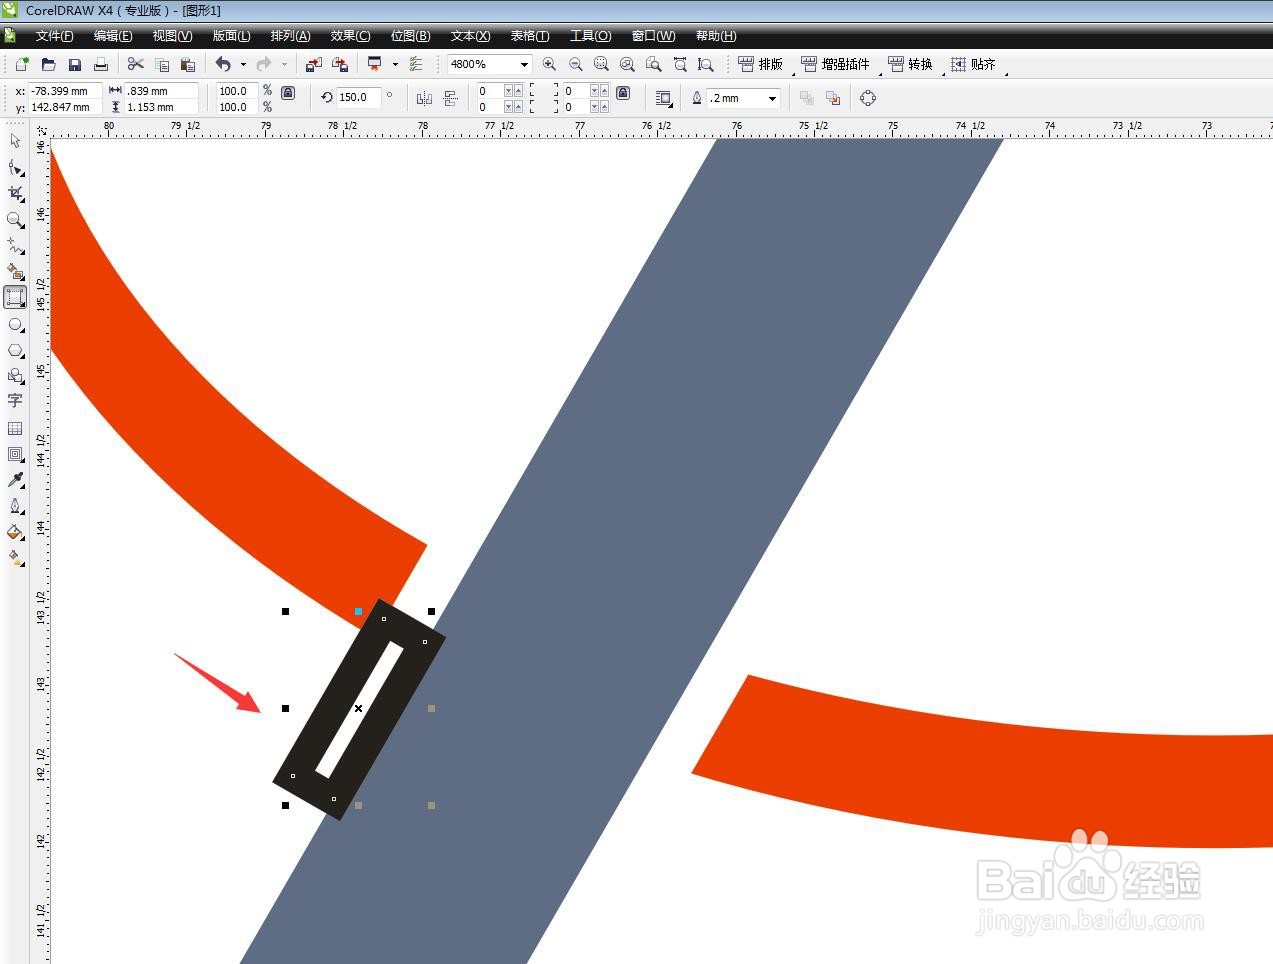Click the rotation angle field 150.0
Viewport: 1273px width, 964px height.
coord(358,98)
